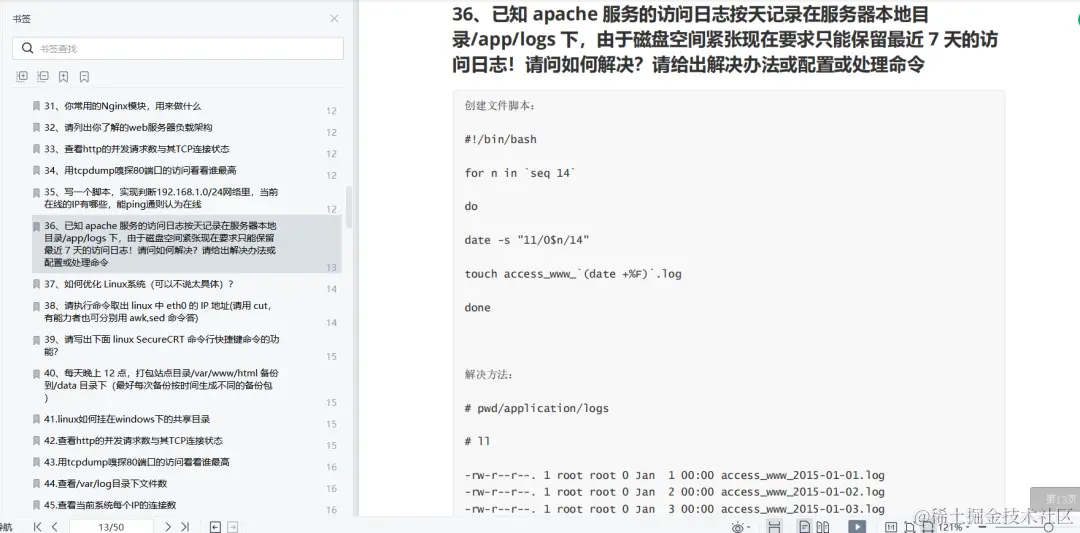Open bookmark 43.用tcpdump嗅探80端口
This screenshot has height=533, width=1080.
click(136, 461)
